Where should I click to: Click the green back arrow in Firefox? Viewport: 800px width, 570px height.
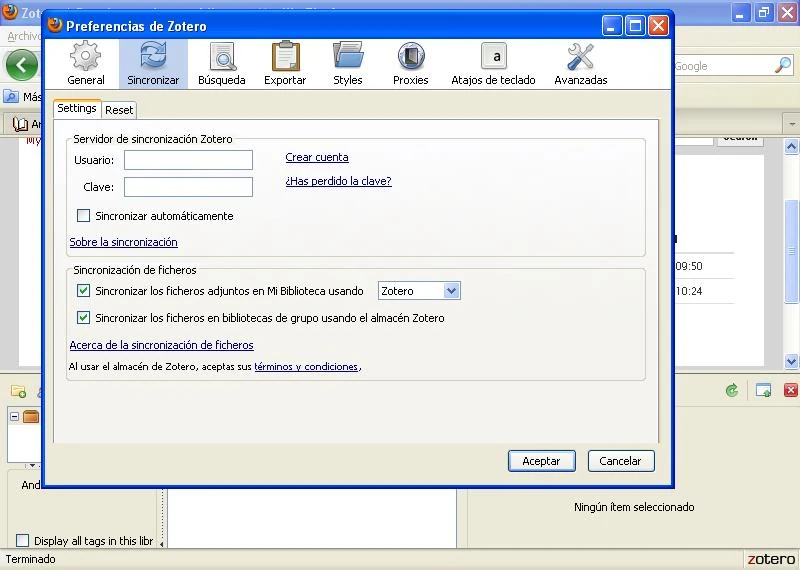pyautogui.click(x=21, y=65)
